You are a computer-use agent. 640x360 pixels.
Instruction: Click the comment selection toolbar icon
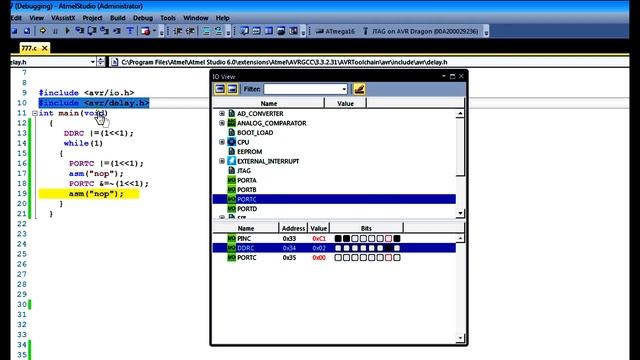(206, 31)
